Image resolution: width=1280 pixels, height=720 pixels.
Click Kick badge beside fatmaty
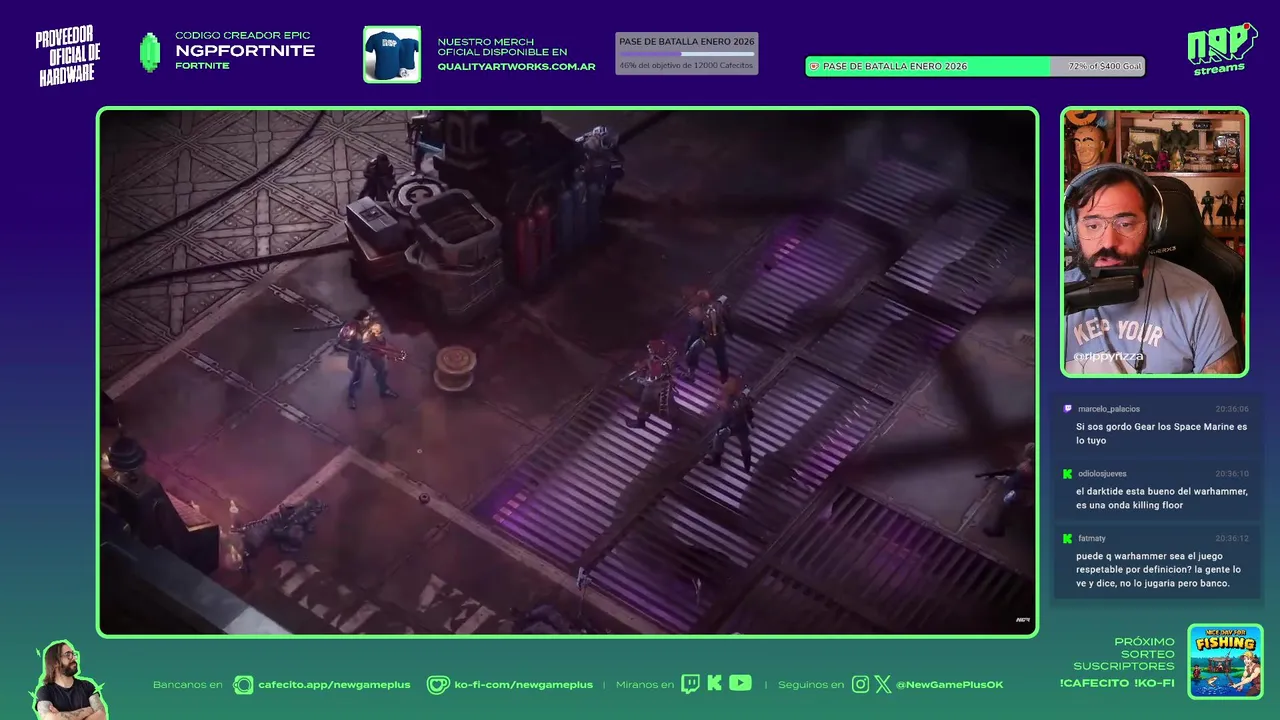[x=1068, y=539]
